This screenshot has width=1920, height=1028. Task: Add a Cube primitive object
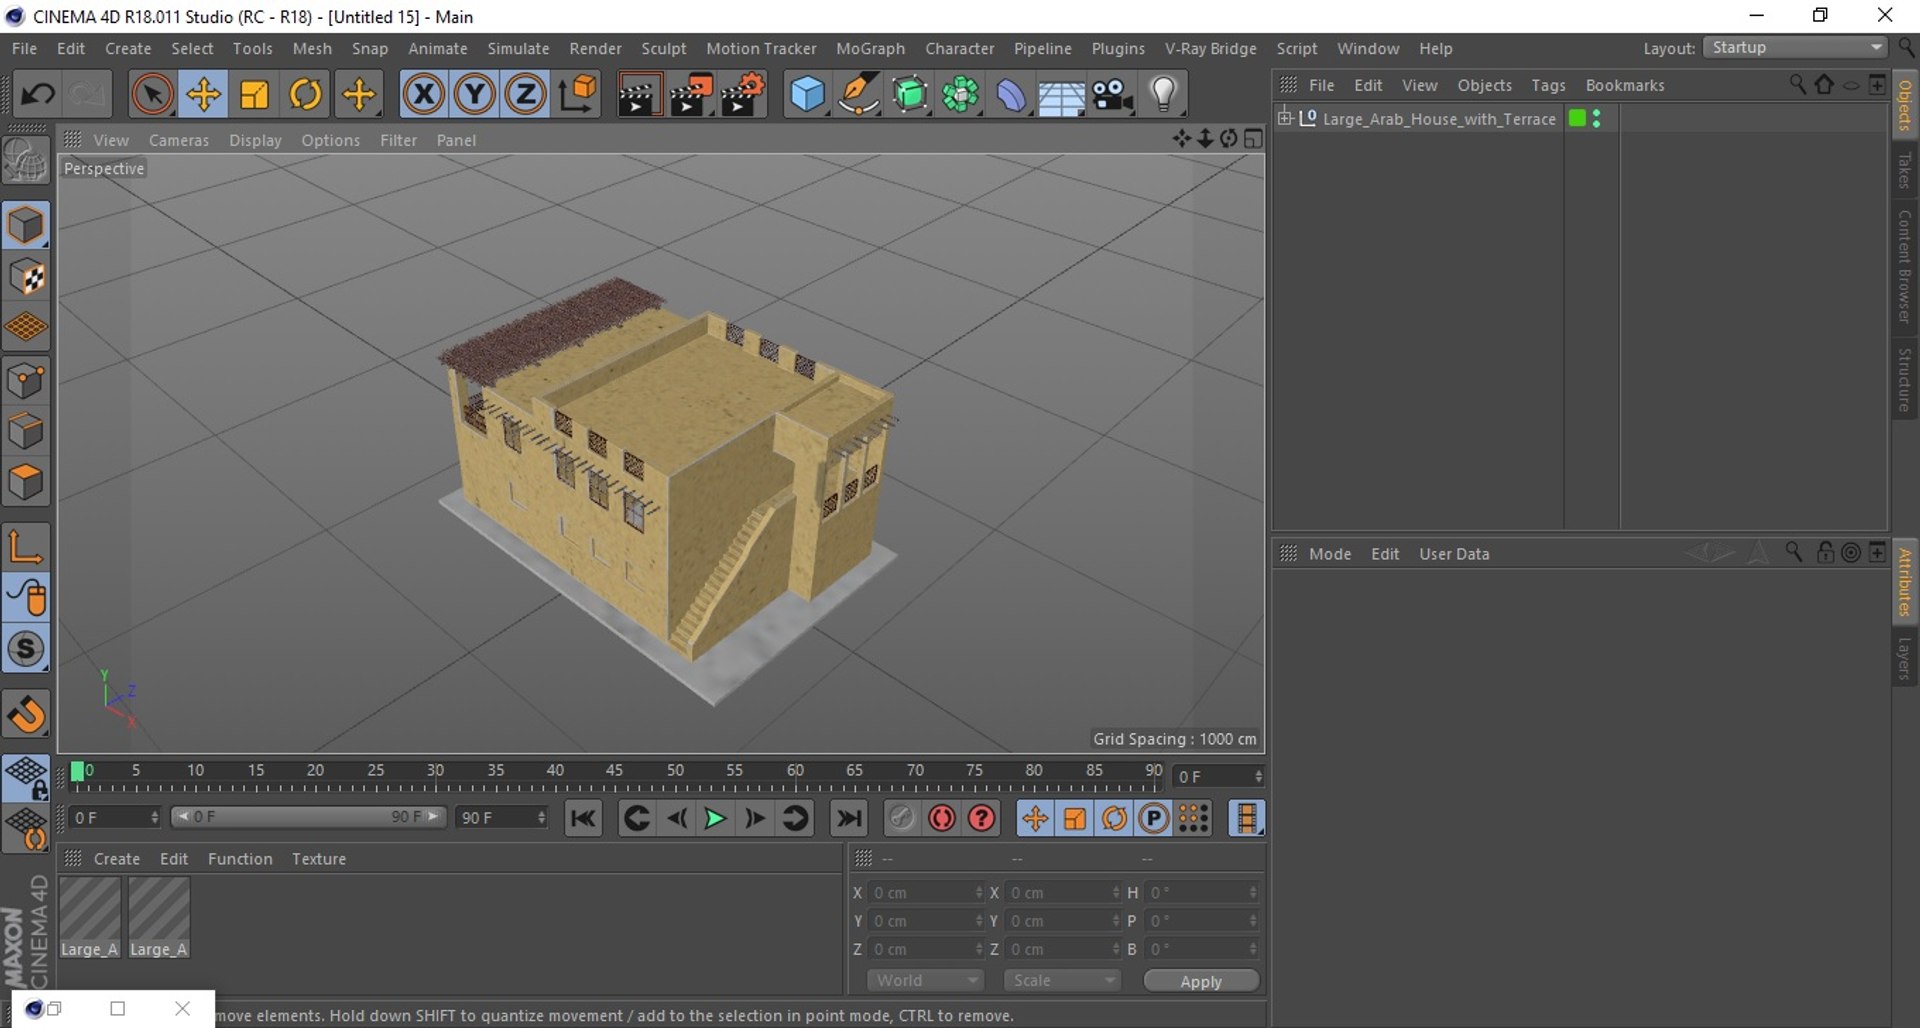pyautogui.click(x=808, y=94)
